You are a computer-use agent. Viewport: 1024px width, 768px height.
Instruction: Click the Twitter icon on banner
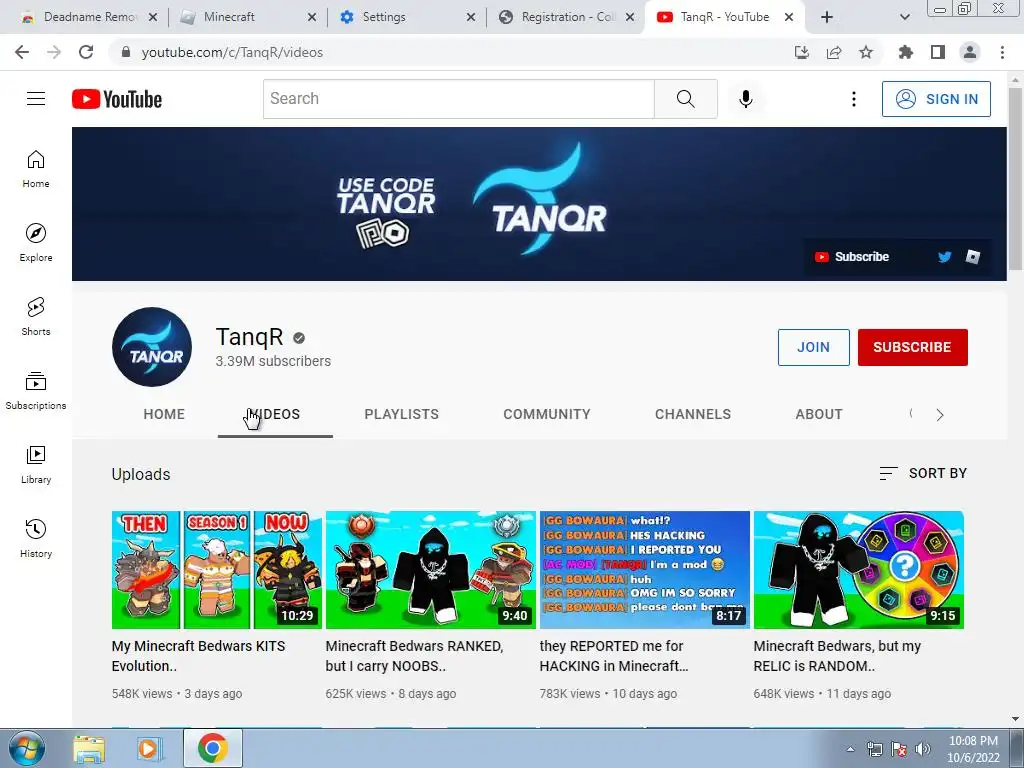(944, 257)
